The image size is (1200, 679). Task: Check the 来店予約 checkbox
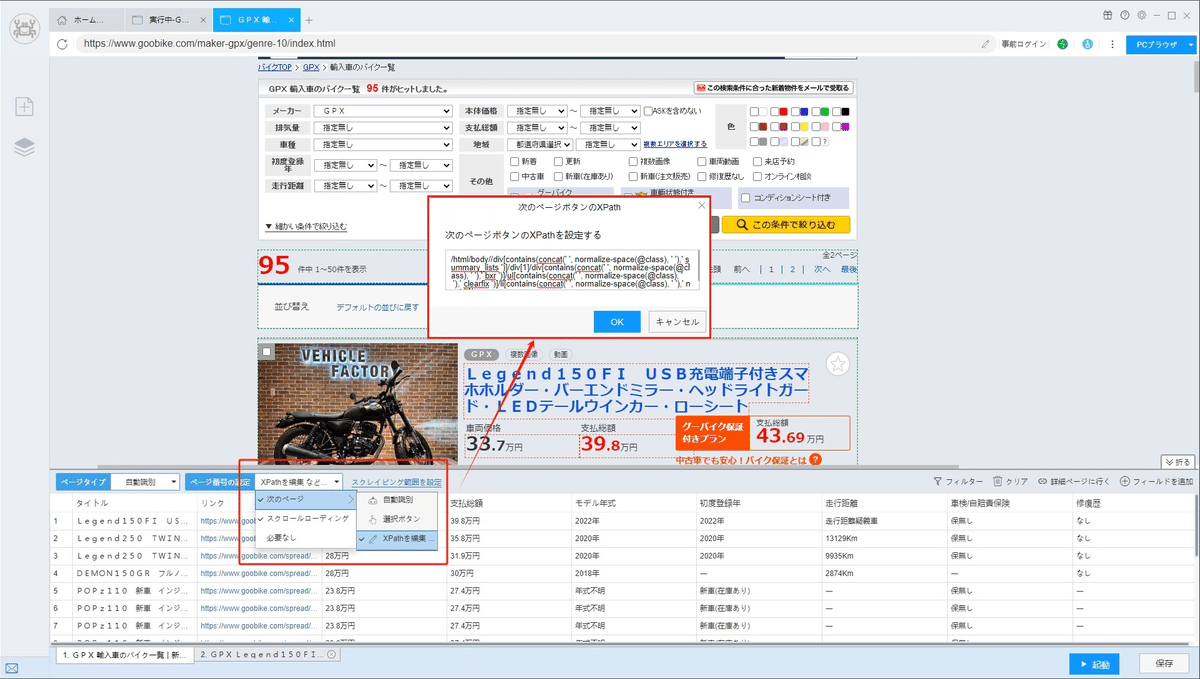(756, 161)
